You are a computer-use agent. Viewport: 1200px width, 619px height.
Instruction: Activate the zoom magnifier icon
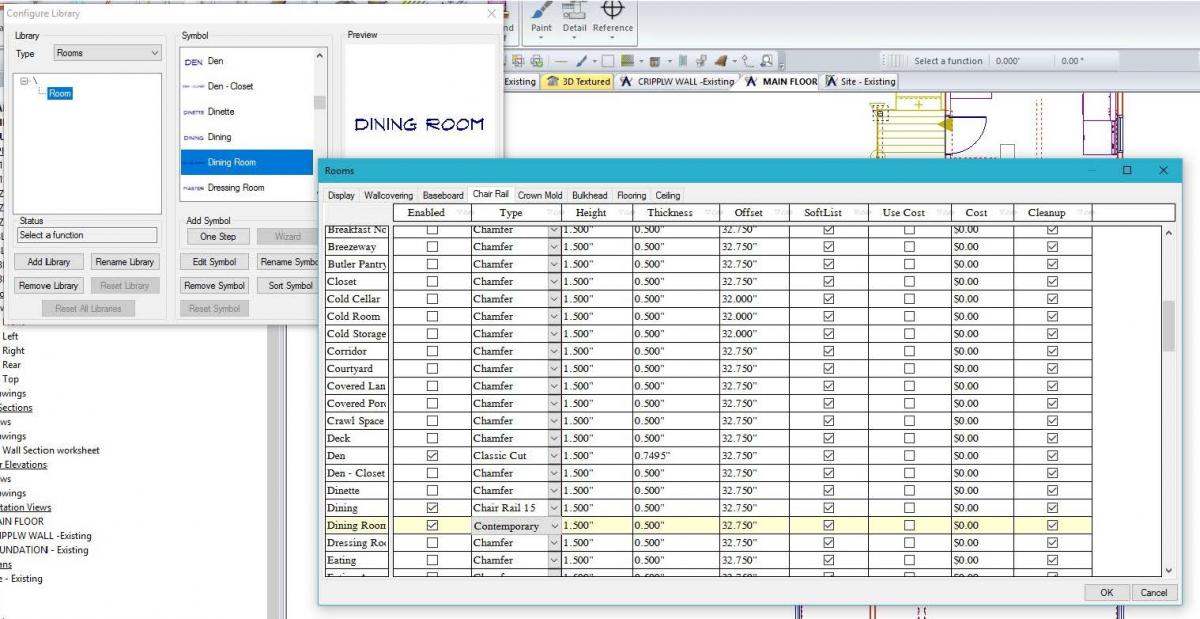point(769,61)
